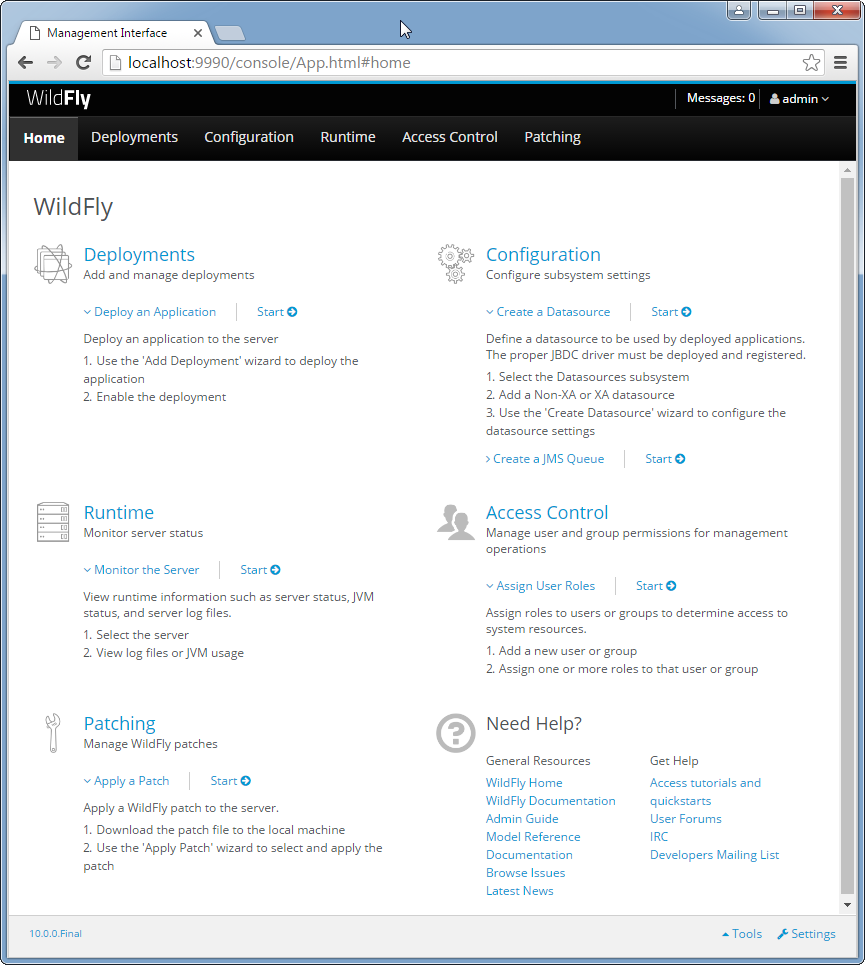865x965 pixels.
Task: Click the Need Help question mark icon
Action: [x=455, y=733]
